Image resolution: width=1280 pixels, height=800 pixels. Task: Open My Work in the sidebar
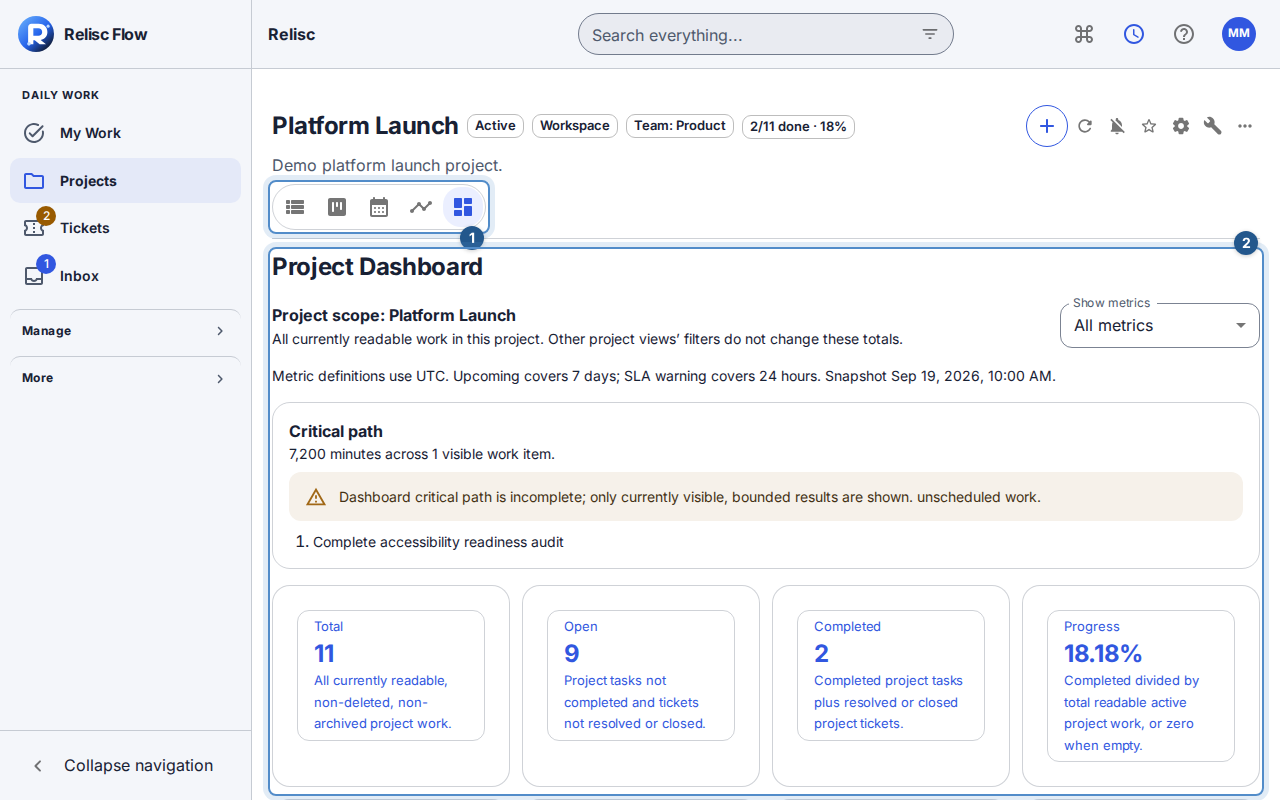(126, 133)
